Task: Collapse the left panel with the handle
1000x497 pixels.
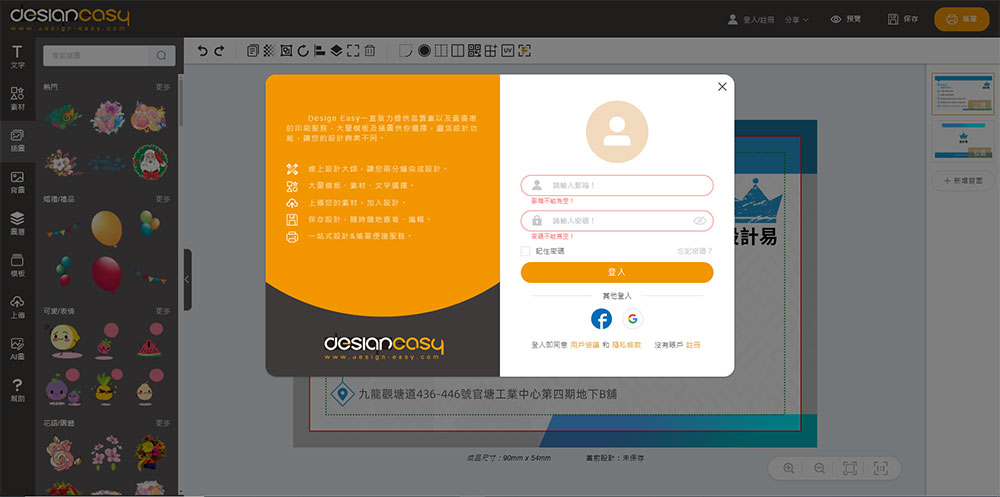Action: click(187, 280)
